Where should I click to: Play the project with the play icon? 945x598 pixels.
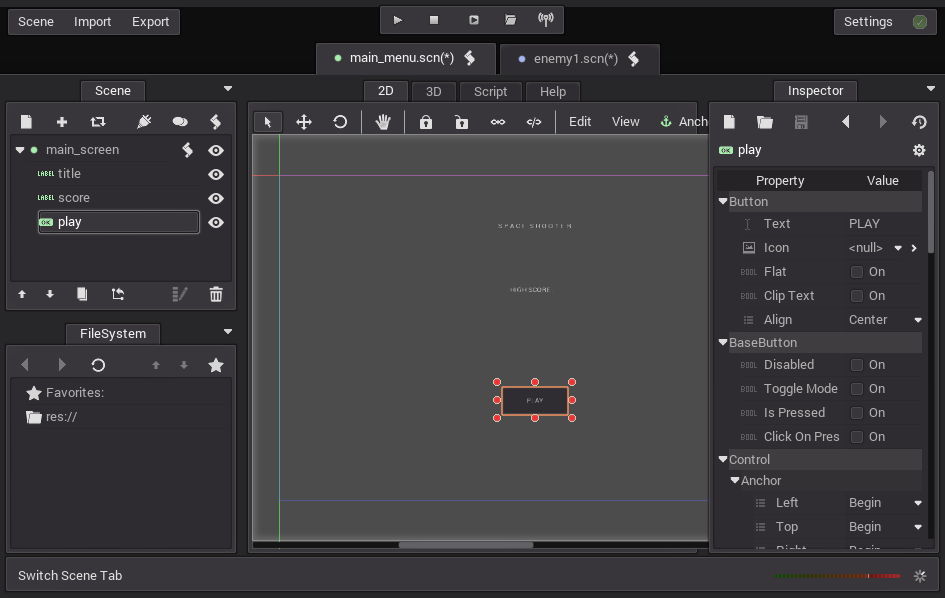[x=397, y=20]
